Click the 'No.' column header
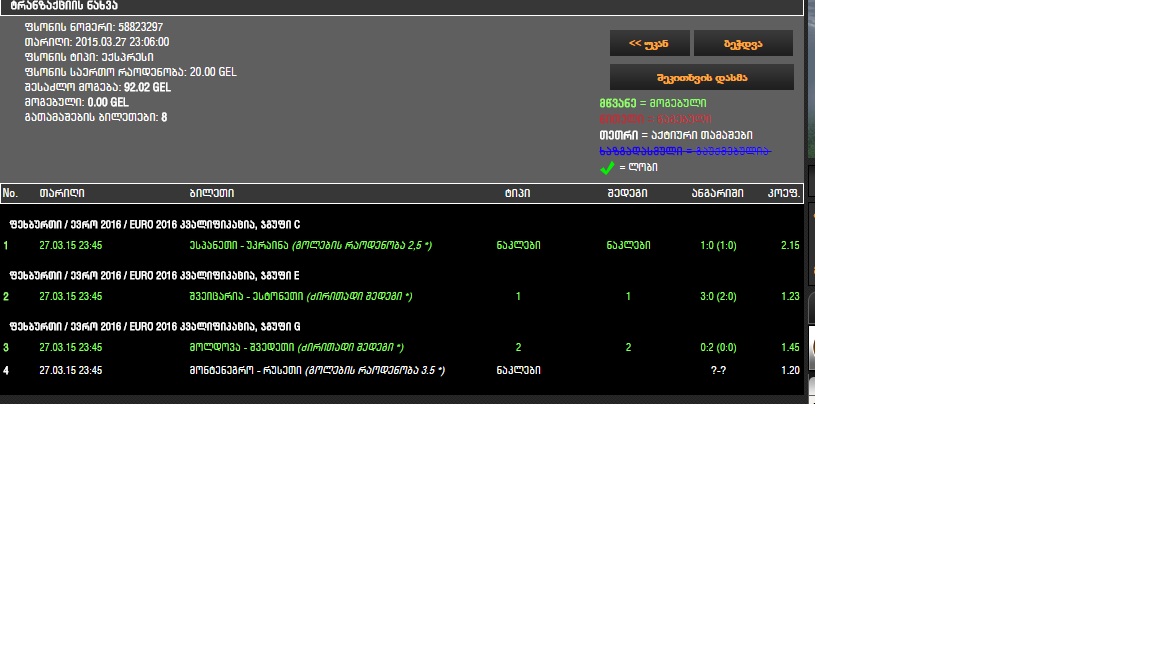The image size is (1152, 648). (10, 193)
